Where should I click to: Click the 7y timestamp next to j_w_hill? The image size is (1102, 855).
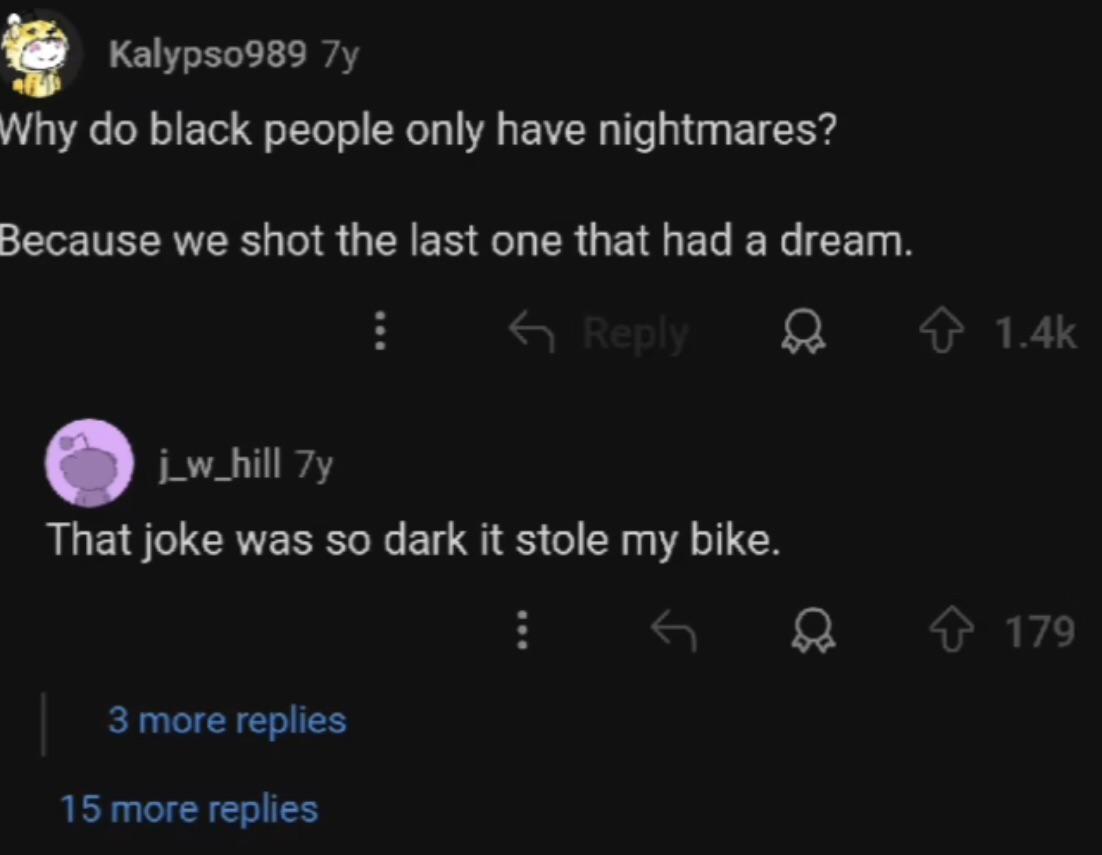(x=314, y=465)
